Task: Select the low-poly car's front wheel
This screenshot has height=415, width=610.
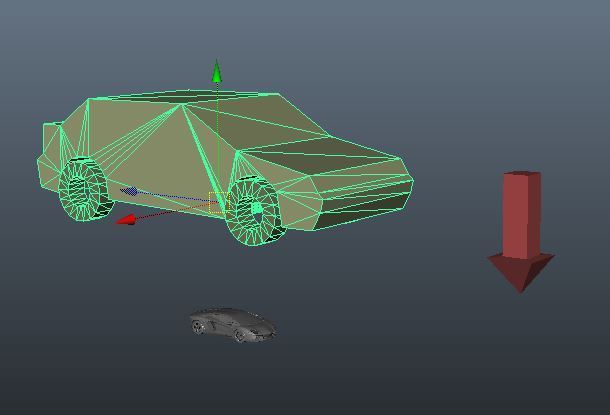Action: point(255,211)
